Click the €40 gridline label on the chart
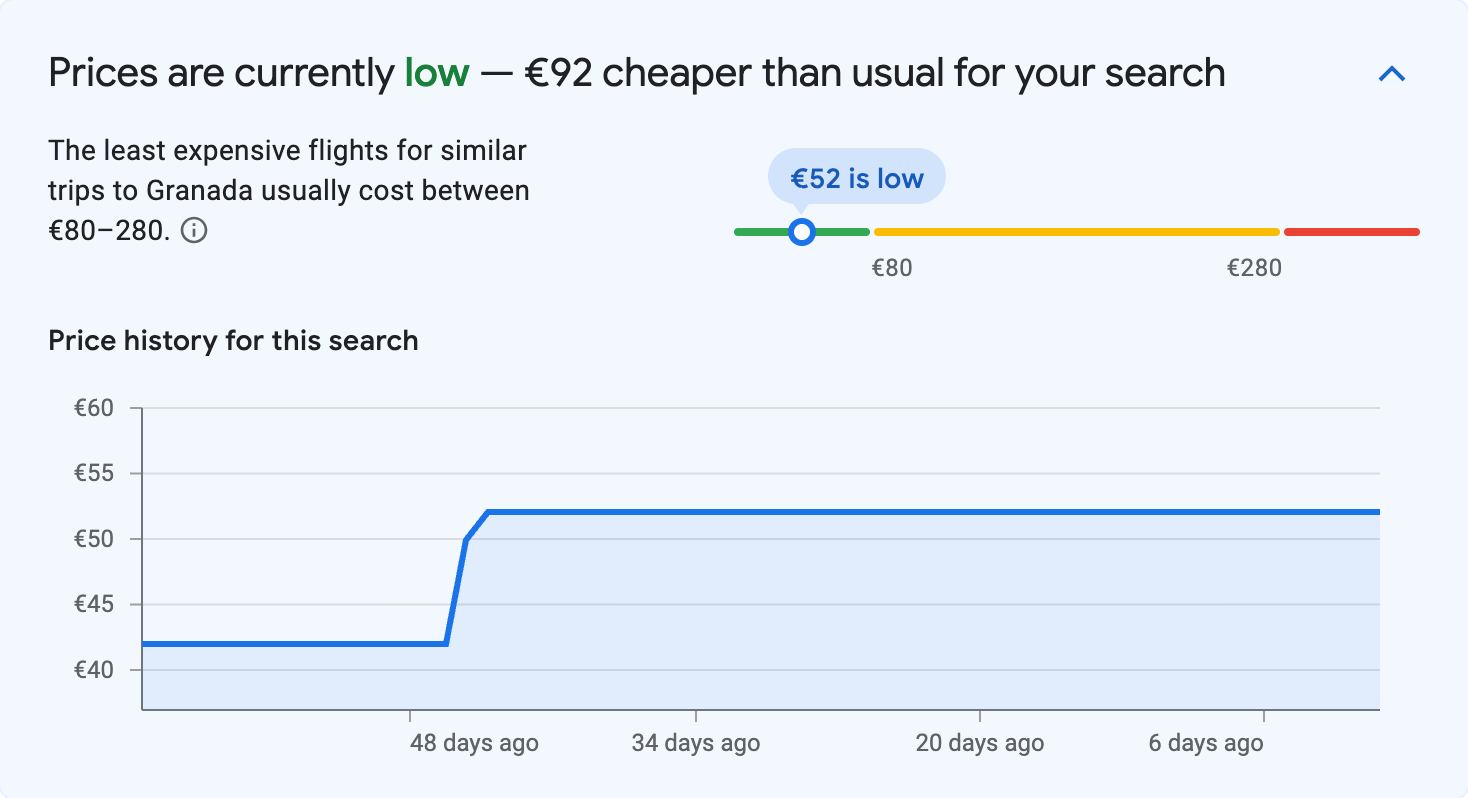 point(96,670)
